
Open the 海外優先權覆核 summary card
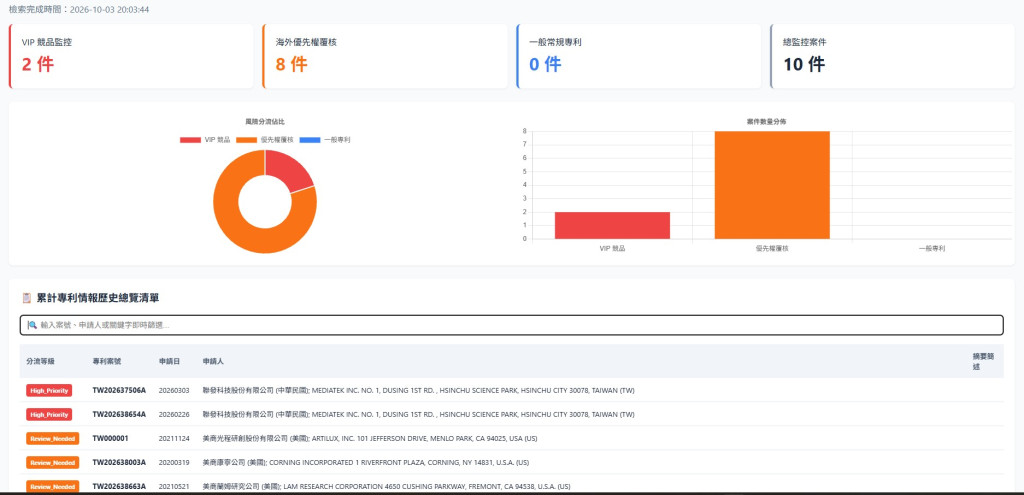385,56
